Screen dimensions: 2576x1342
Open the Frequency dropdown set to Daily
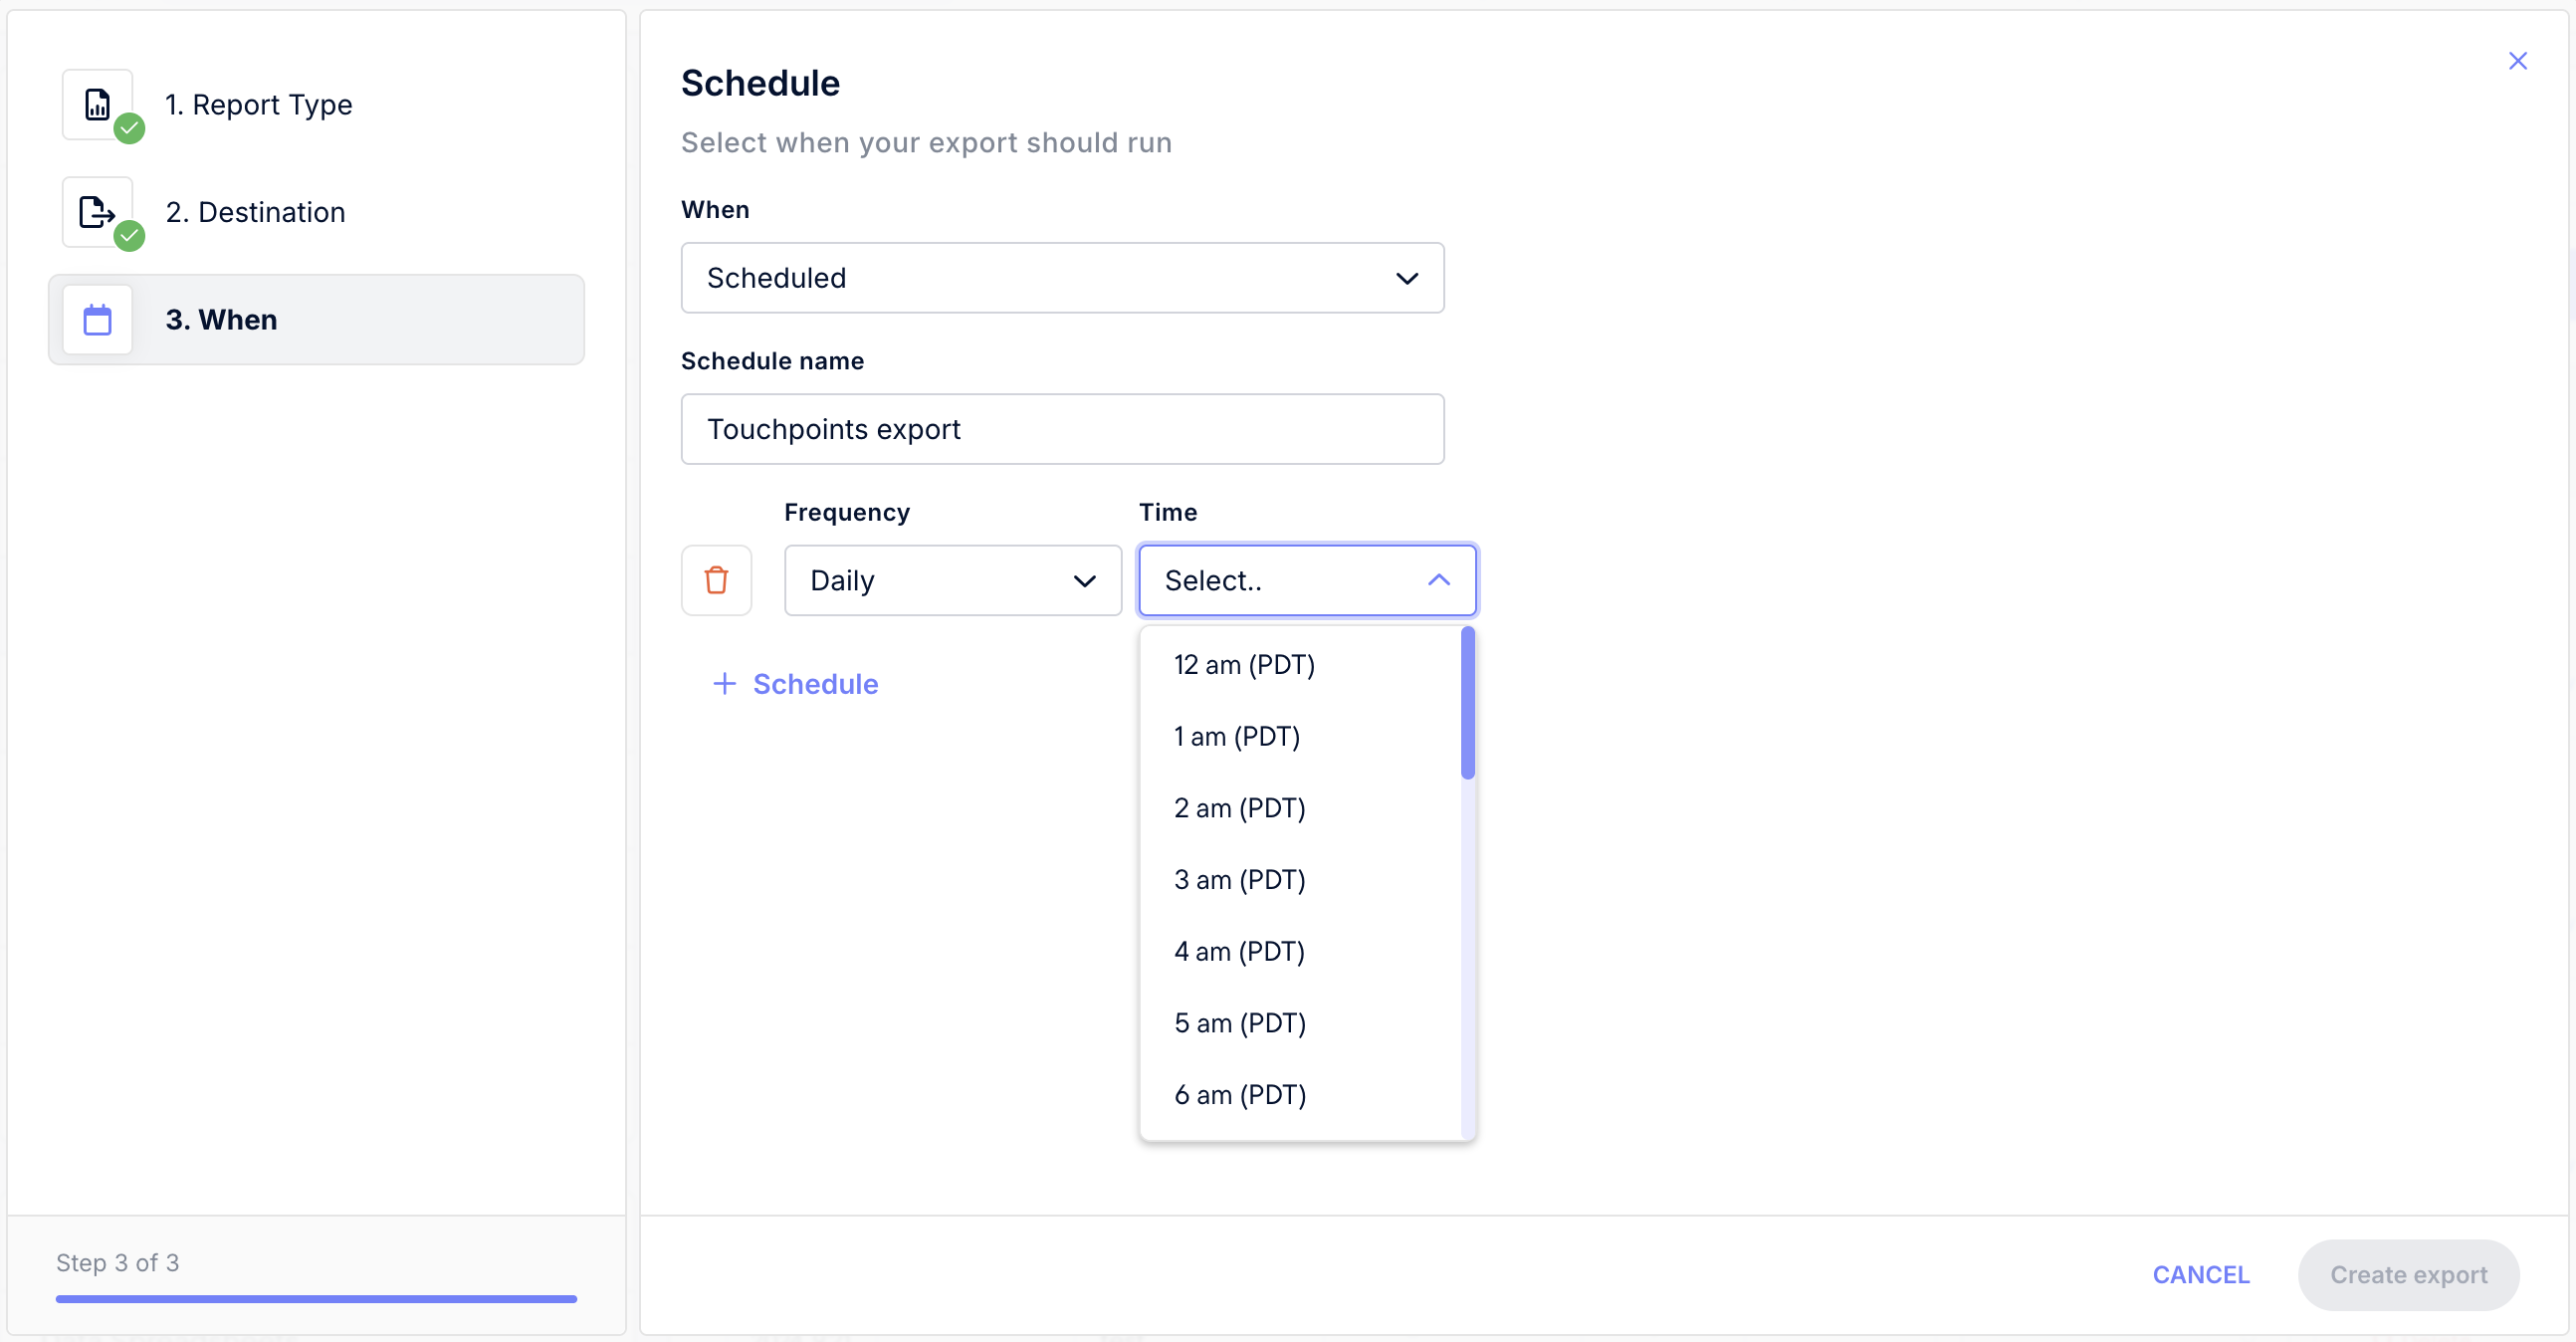click(952, 580)
